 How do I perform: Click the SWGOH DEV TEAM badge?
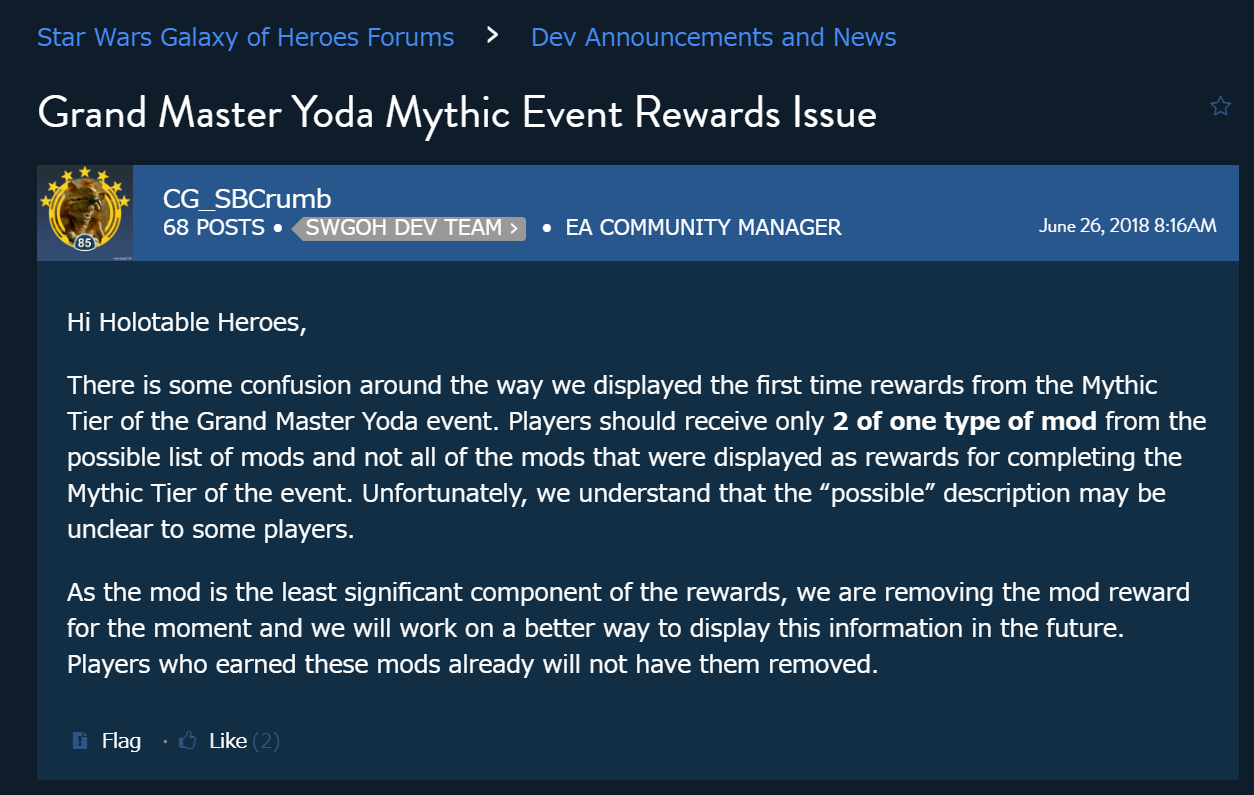tap(409, 228)
